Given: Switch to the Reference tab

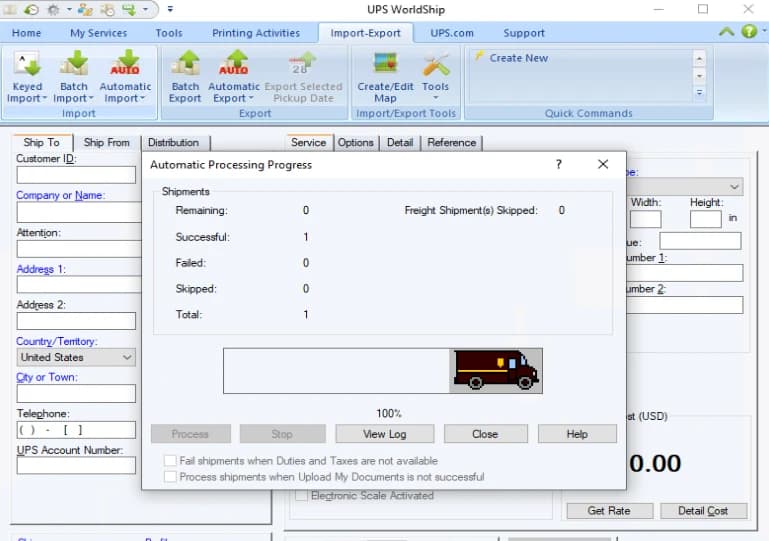Looking at the screenshot, I should click(x=452, y=142).
